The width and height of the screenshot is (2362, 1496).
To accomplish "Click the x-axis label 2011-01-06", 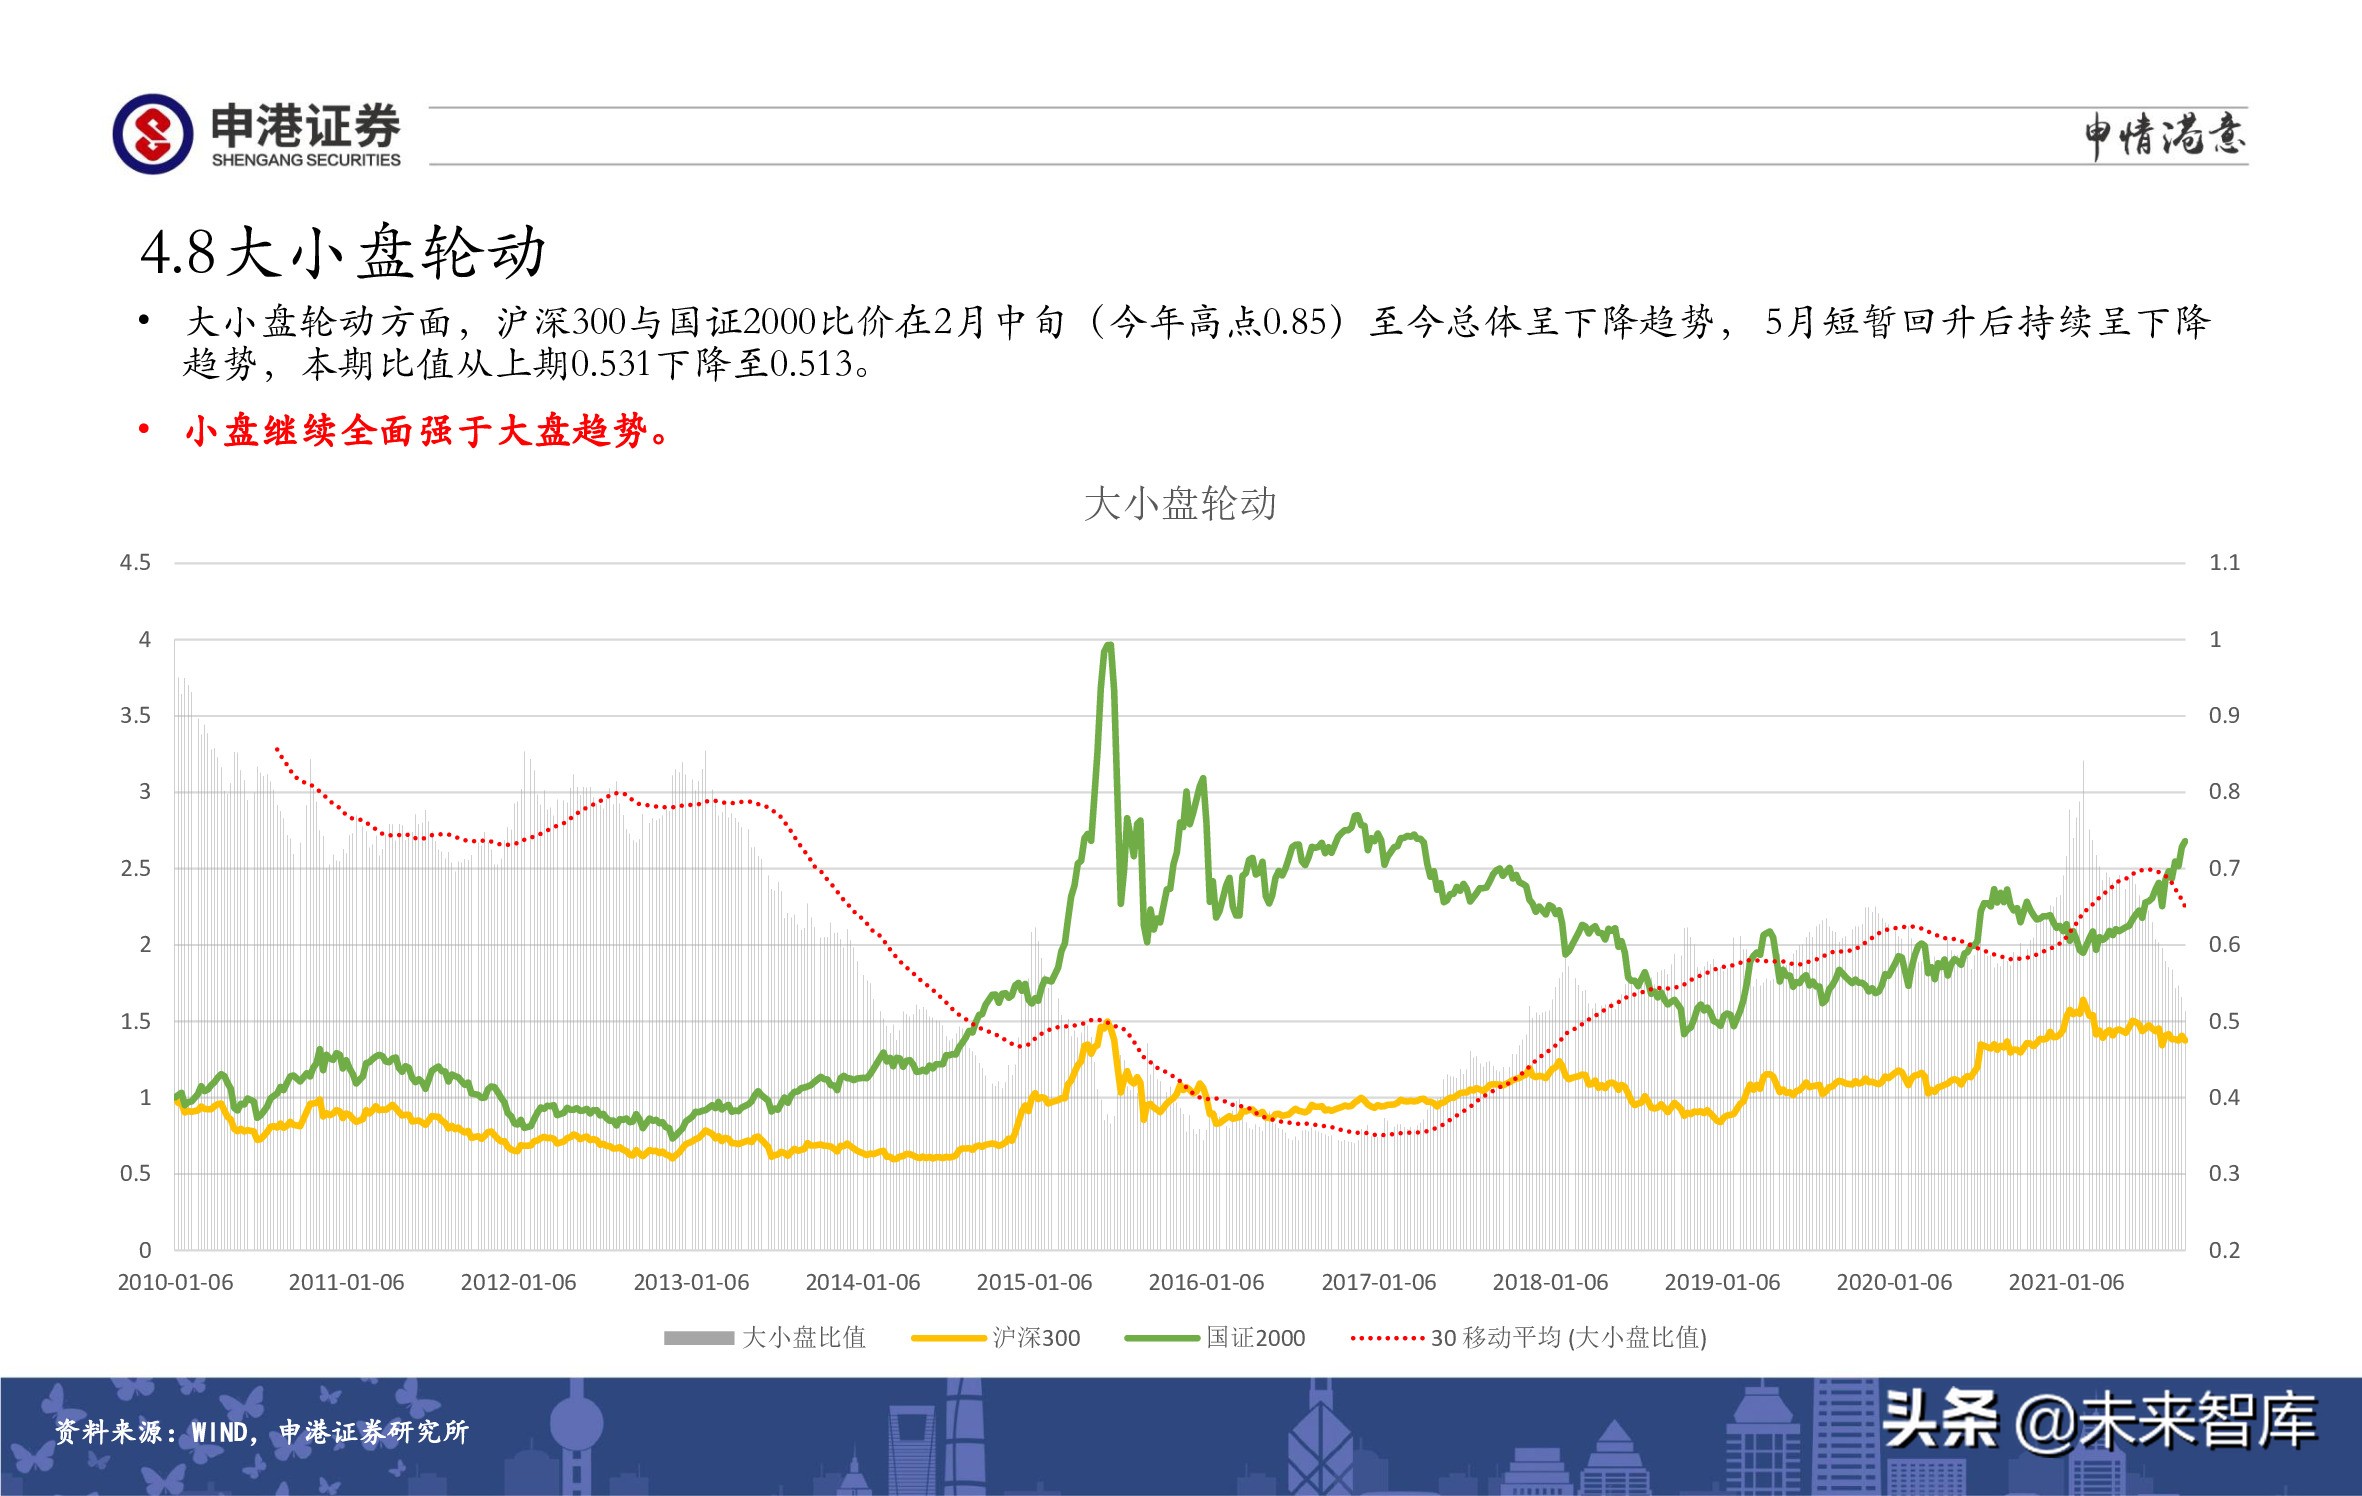I will [346, 1282].
